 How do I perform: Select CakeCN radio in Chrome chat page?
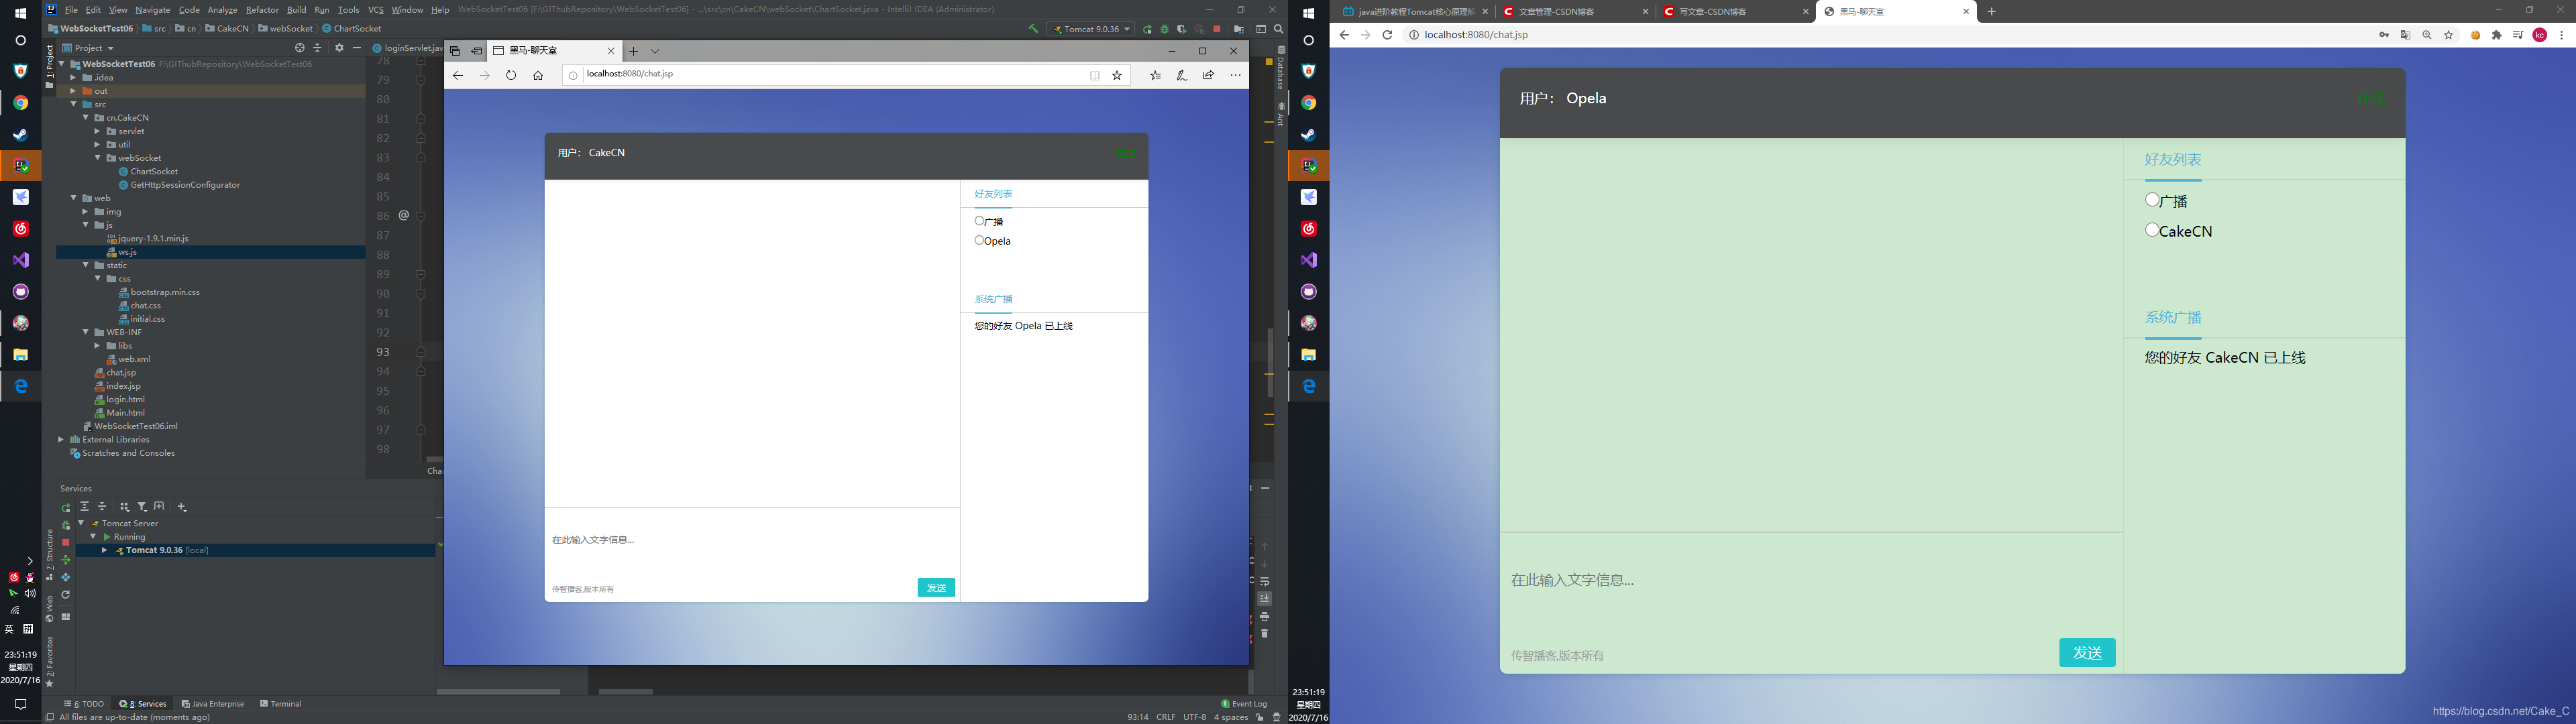(2152, 230)
